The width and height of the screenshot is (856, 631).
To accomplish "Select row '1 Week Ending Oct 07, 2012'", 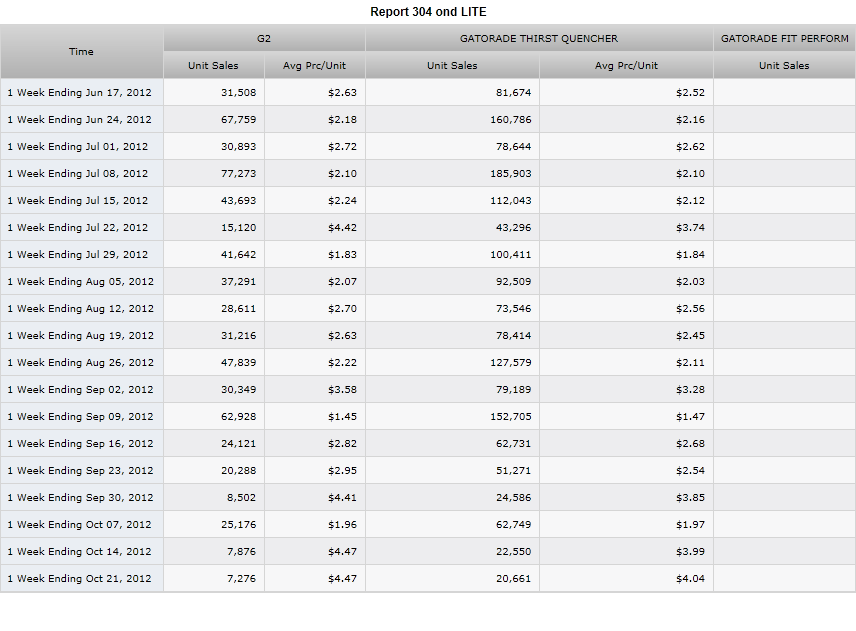I will [x=428, y=525].
